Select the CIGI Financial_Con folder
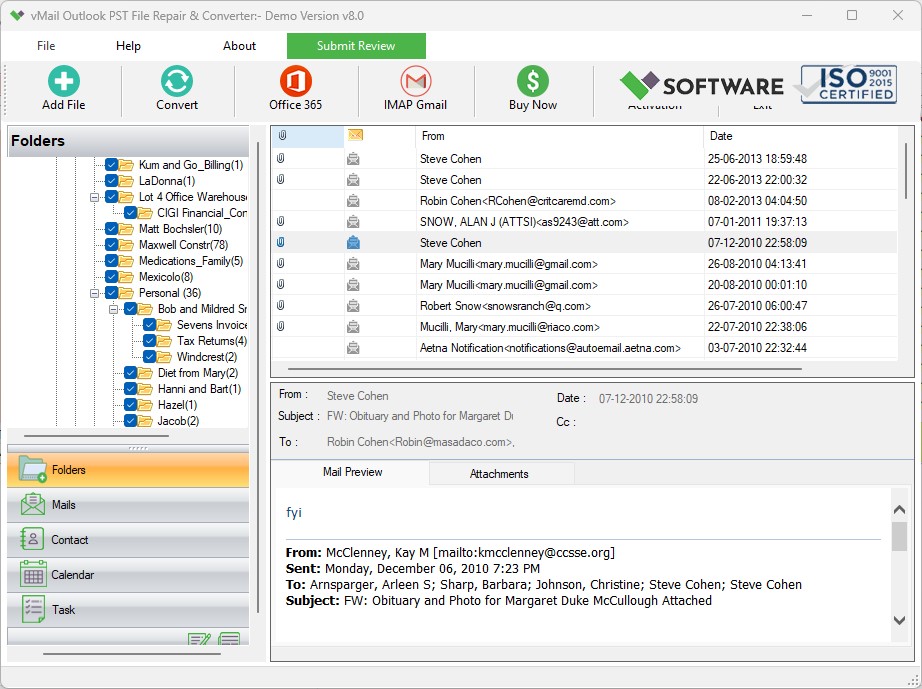 point(202,213)
